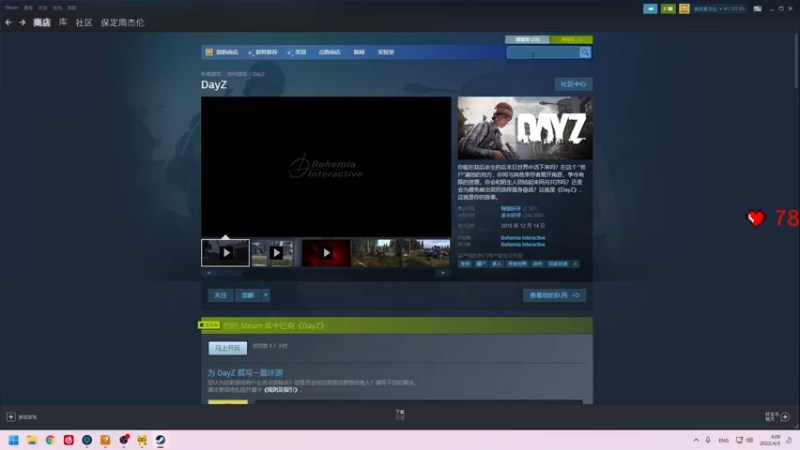Click the action games breadcrumb link

pyautogui.click(x=237, y=74)
